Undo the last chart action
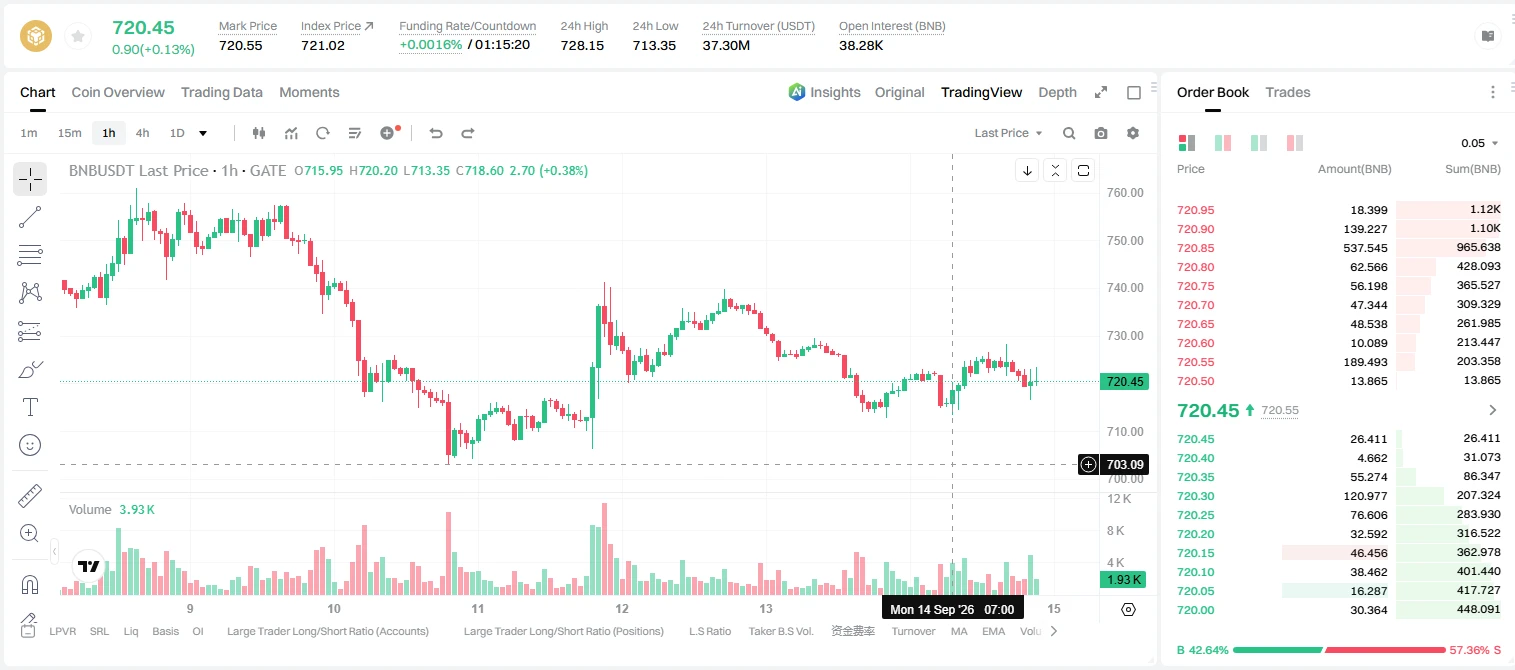1515x670 pixels. click(x=436, y=133)
